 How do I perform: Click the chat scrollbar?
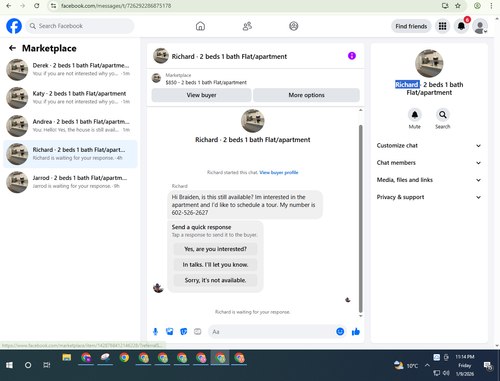(360, 218)
